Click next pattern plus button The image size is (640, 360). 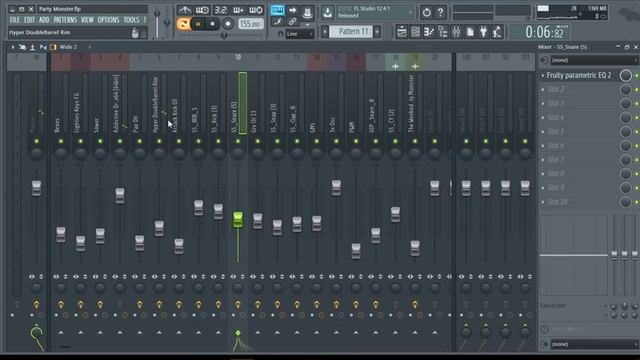377,32
